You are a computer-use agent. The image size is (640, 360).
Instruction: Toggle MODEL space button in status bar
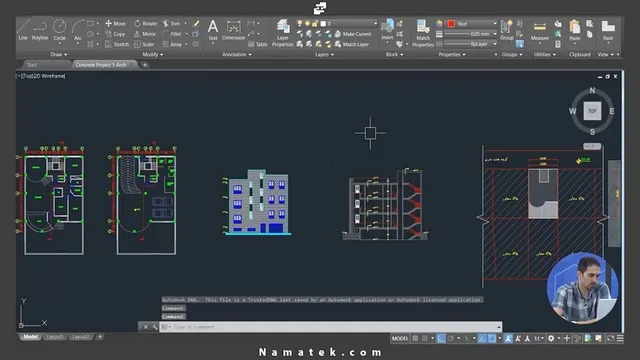[x=400, y=338]
